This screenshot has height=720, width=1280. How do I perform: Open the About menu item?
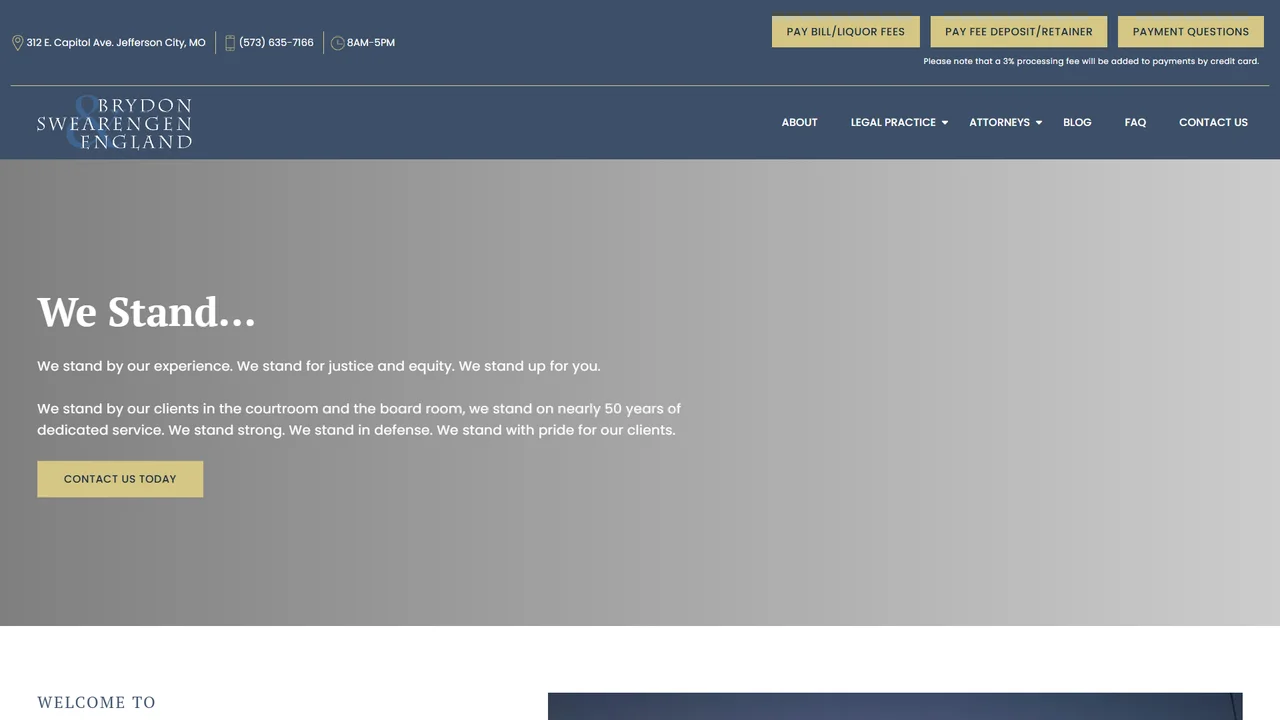coord(799,122)
